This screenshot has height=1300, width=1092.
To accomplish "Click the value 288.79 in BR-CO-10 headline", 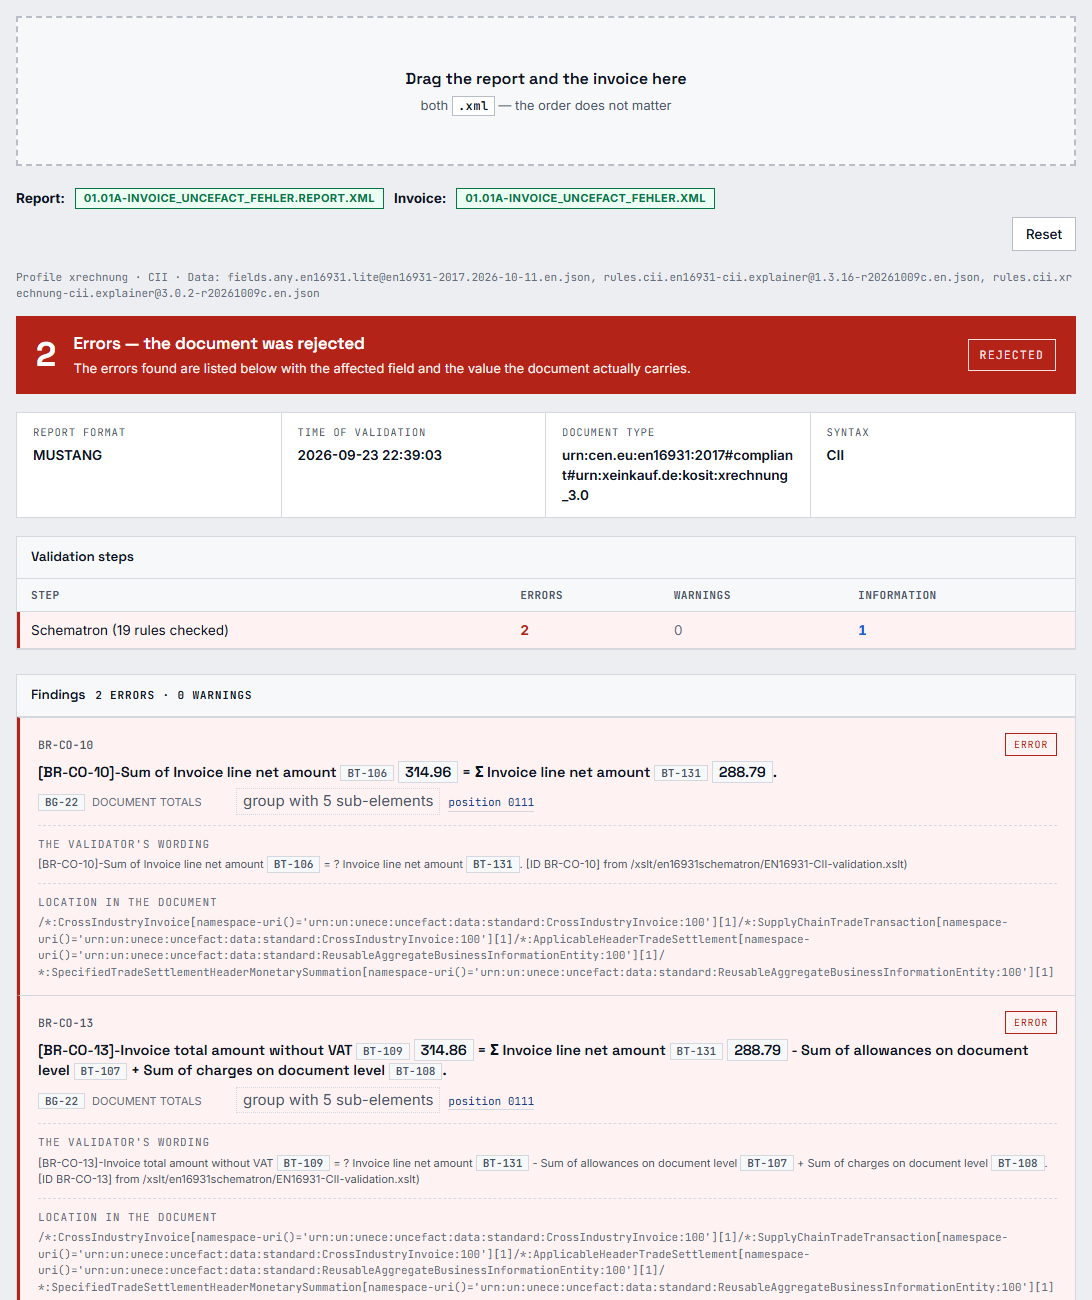I will (742, 772).
